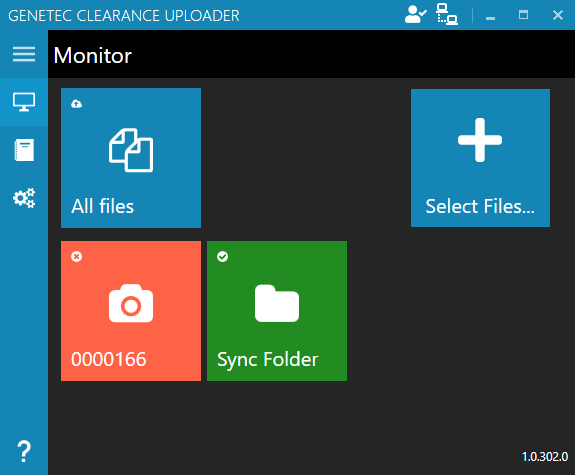Click the camera icon on the 0000166 tile
Image resolution: width=575 pixels, height=475 pixels.
[x=131, y=303]
